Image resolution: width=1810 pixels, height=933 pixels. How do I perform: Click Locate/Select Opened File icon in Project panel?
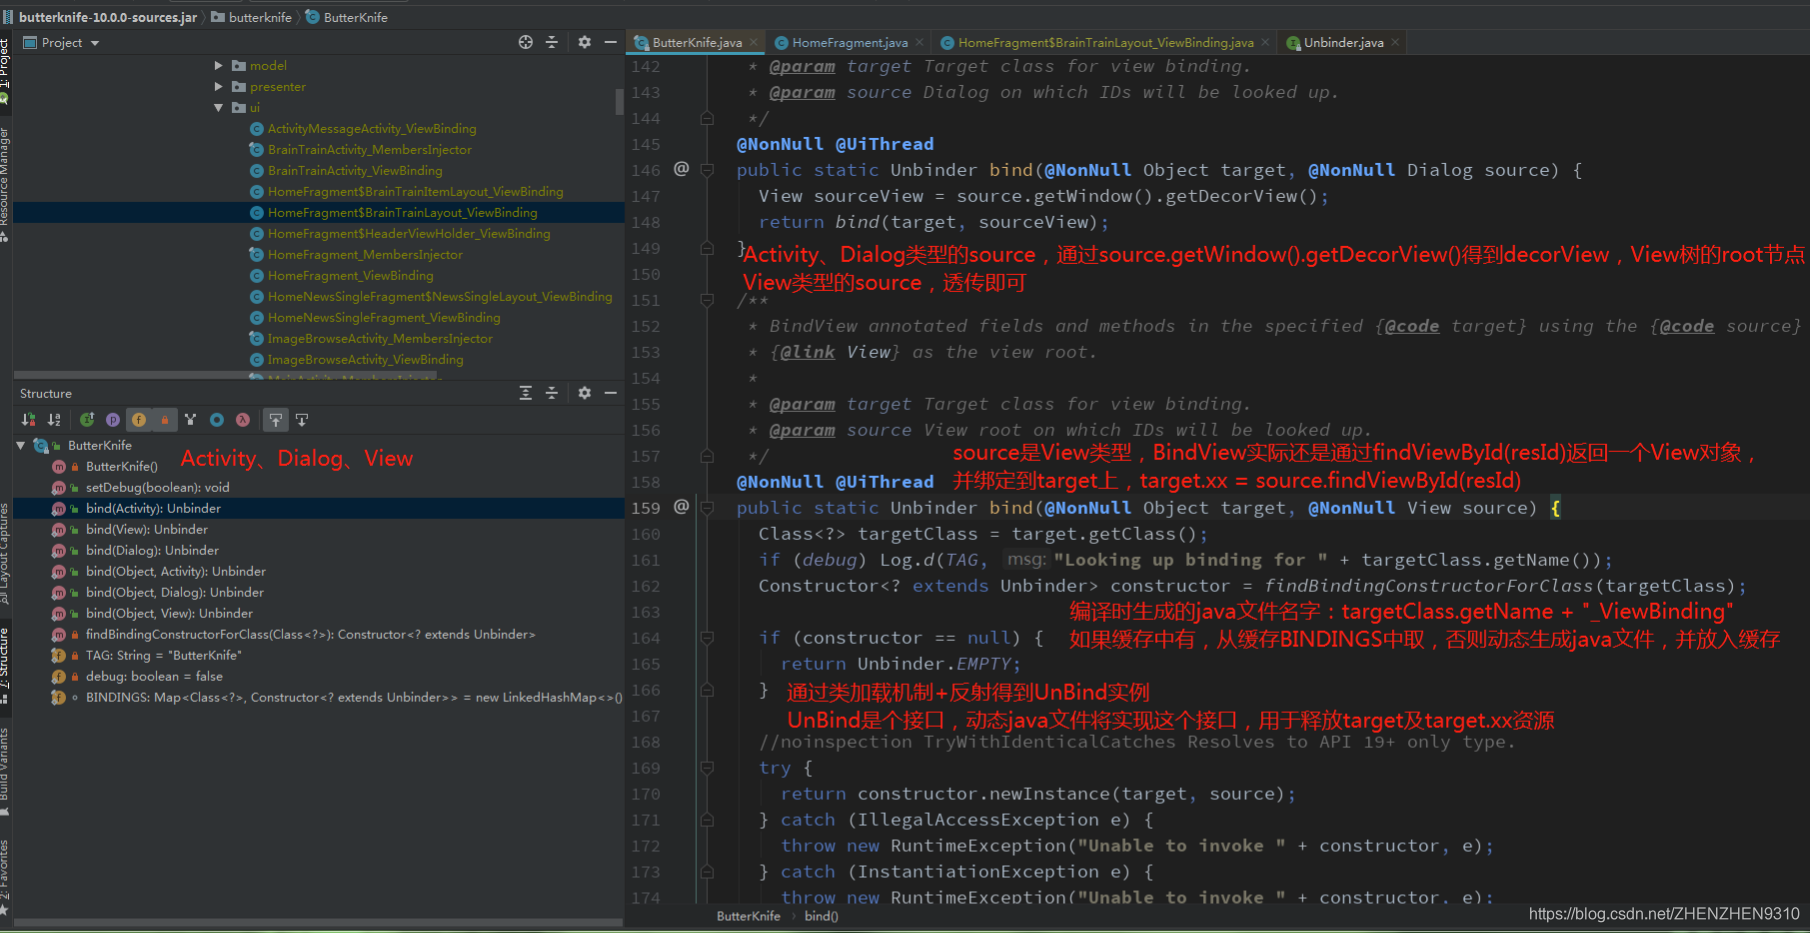(525, 42)
